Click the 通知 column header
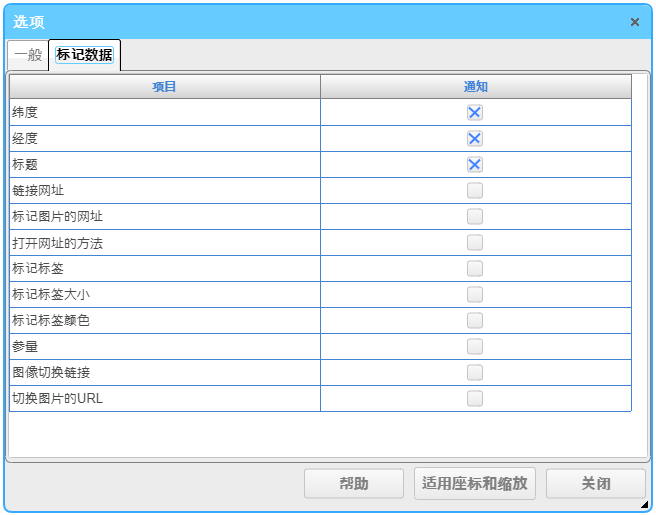The image size is (656, 515). click(476, 87)
